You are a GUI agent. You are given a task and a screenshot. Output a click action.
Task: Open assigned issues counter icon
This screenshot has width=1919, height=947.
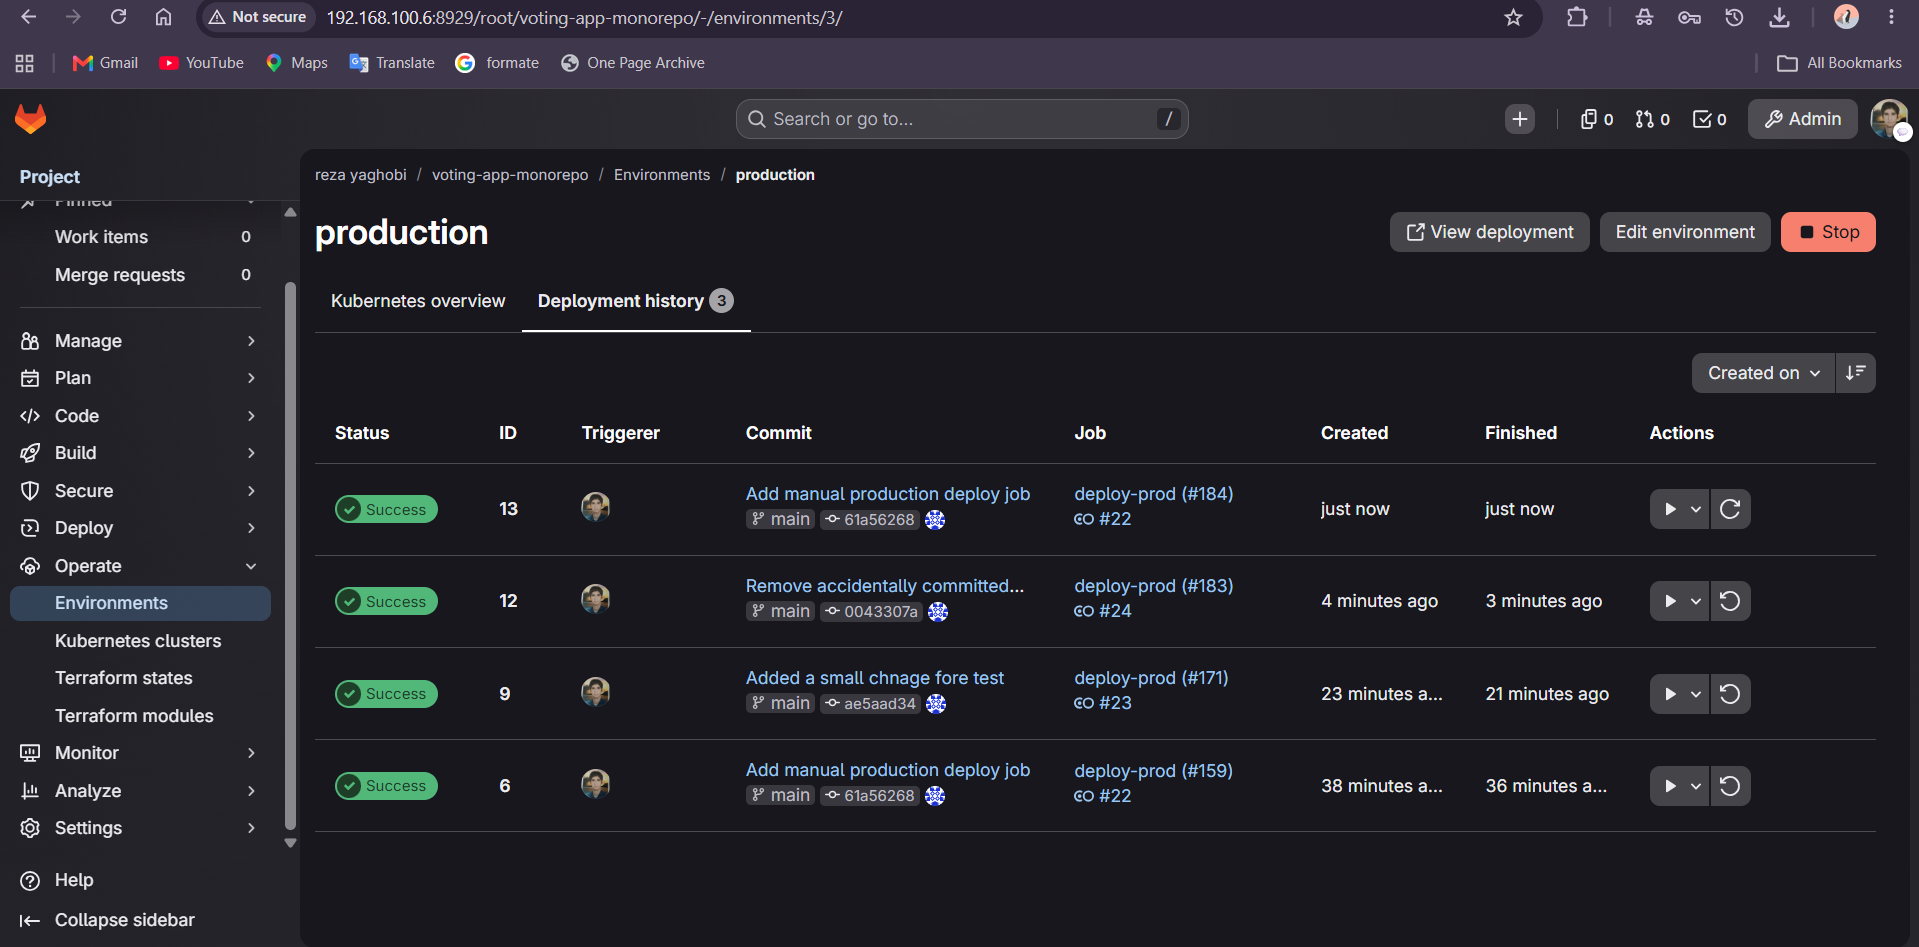click(1596, 119)
